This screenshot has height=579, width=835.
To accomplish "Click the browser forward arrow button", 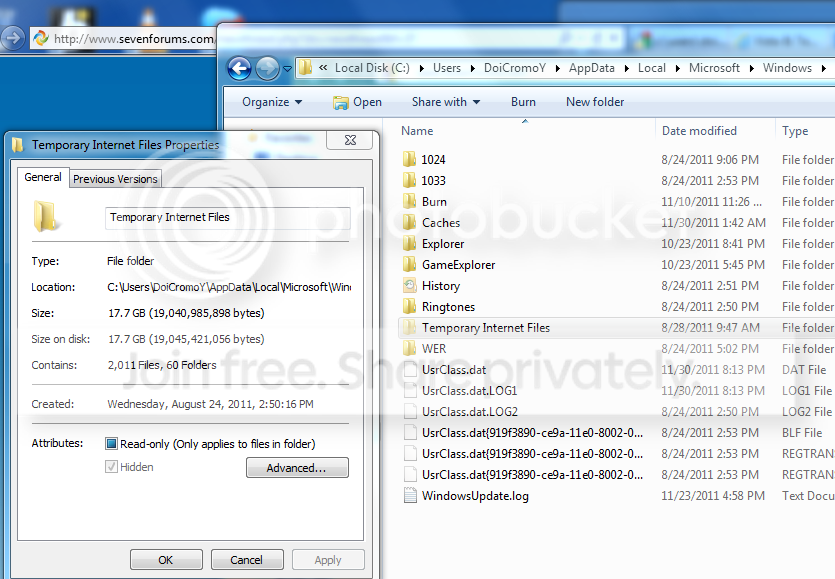I will point(12,38).
